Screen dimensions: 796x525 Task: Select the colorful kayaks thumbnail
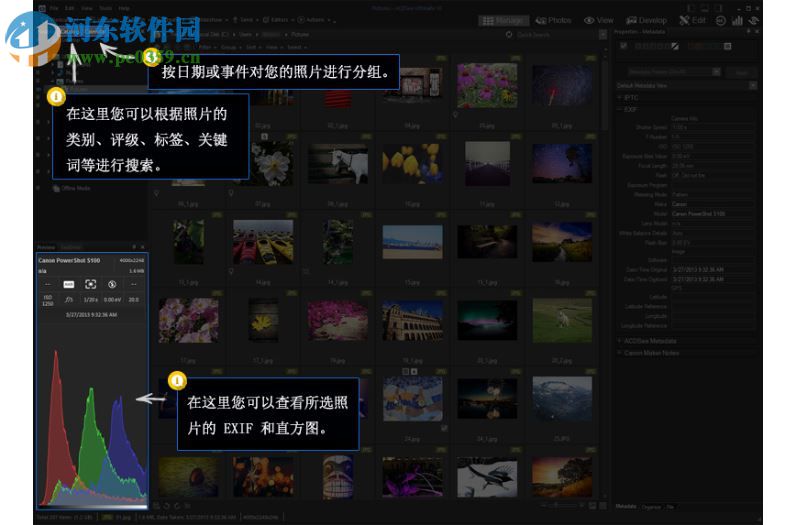(x=262, y=242)
